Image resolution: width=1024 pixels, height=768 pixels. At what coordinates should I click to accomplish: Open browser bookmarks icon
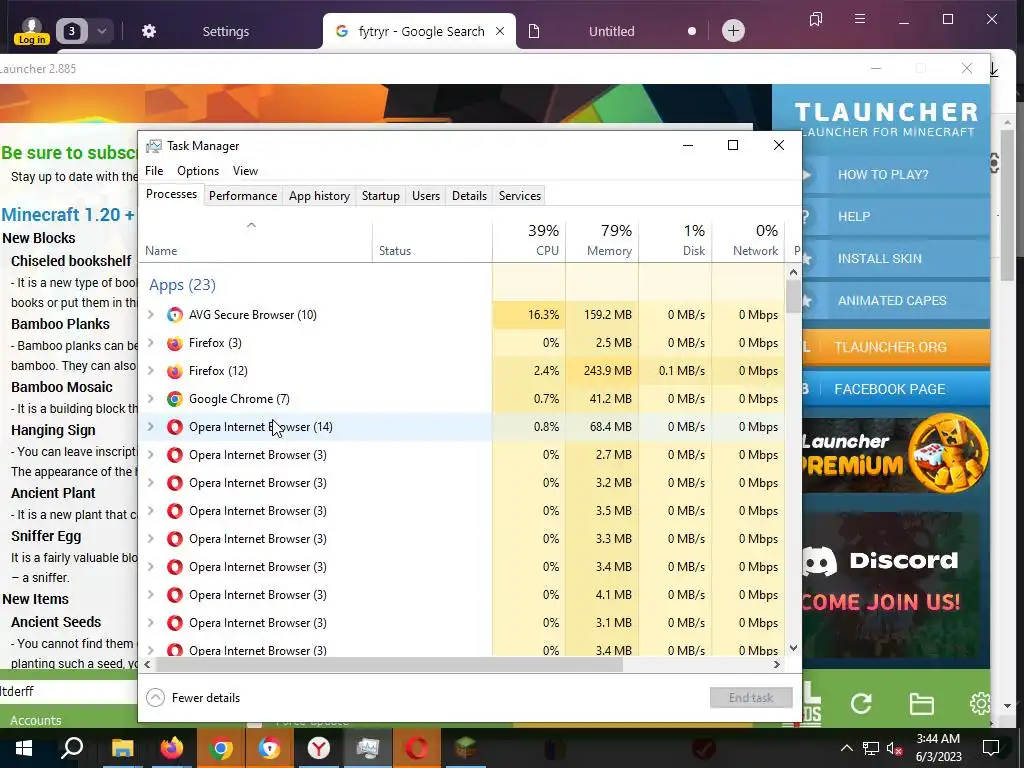click(816, 20)
